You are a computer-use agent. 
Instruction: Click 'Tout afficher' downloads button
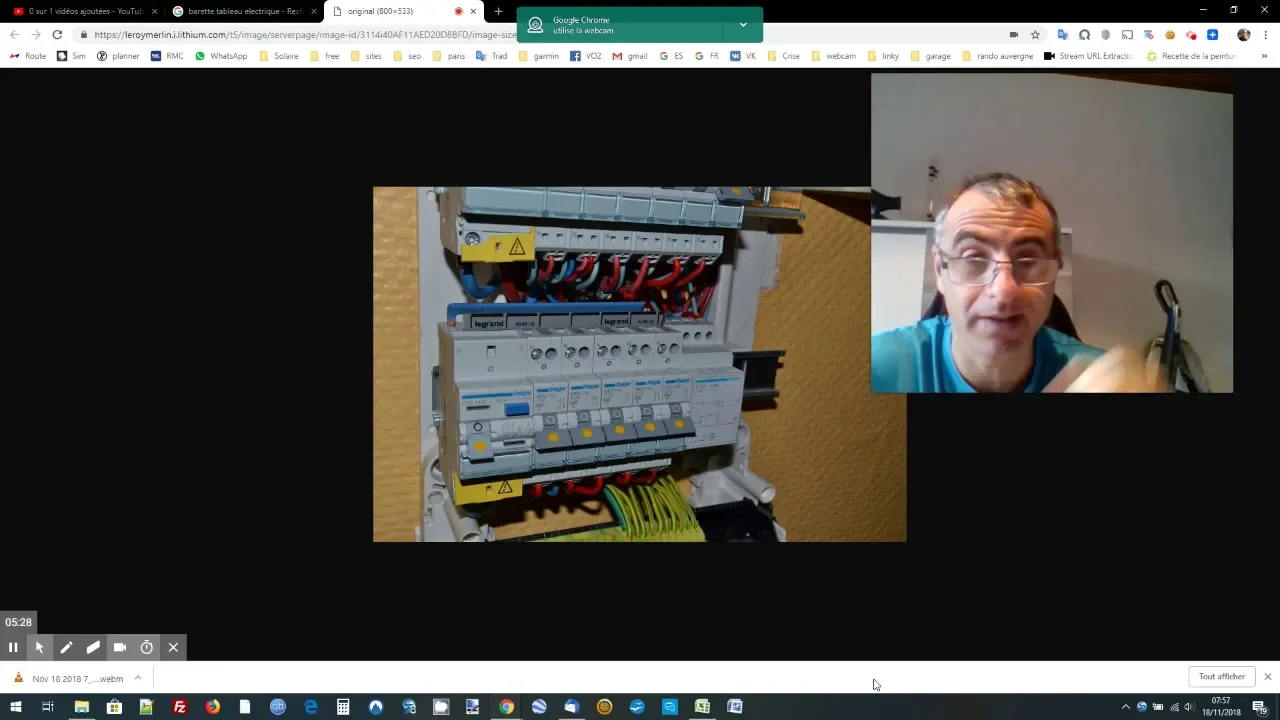1222,677
